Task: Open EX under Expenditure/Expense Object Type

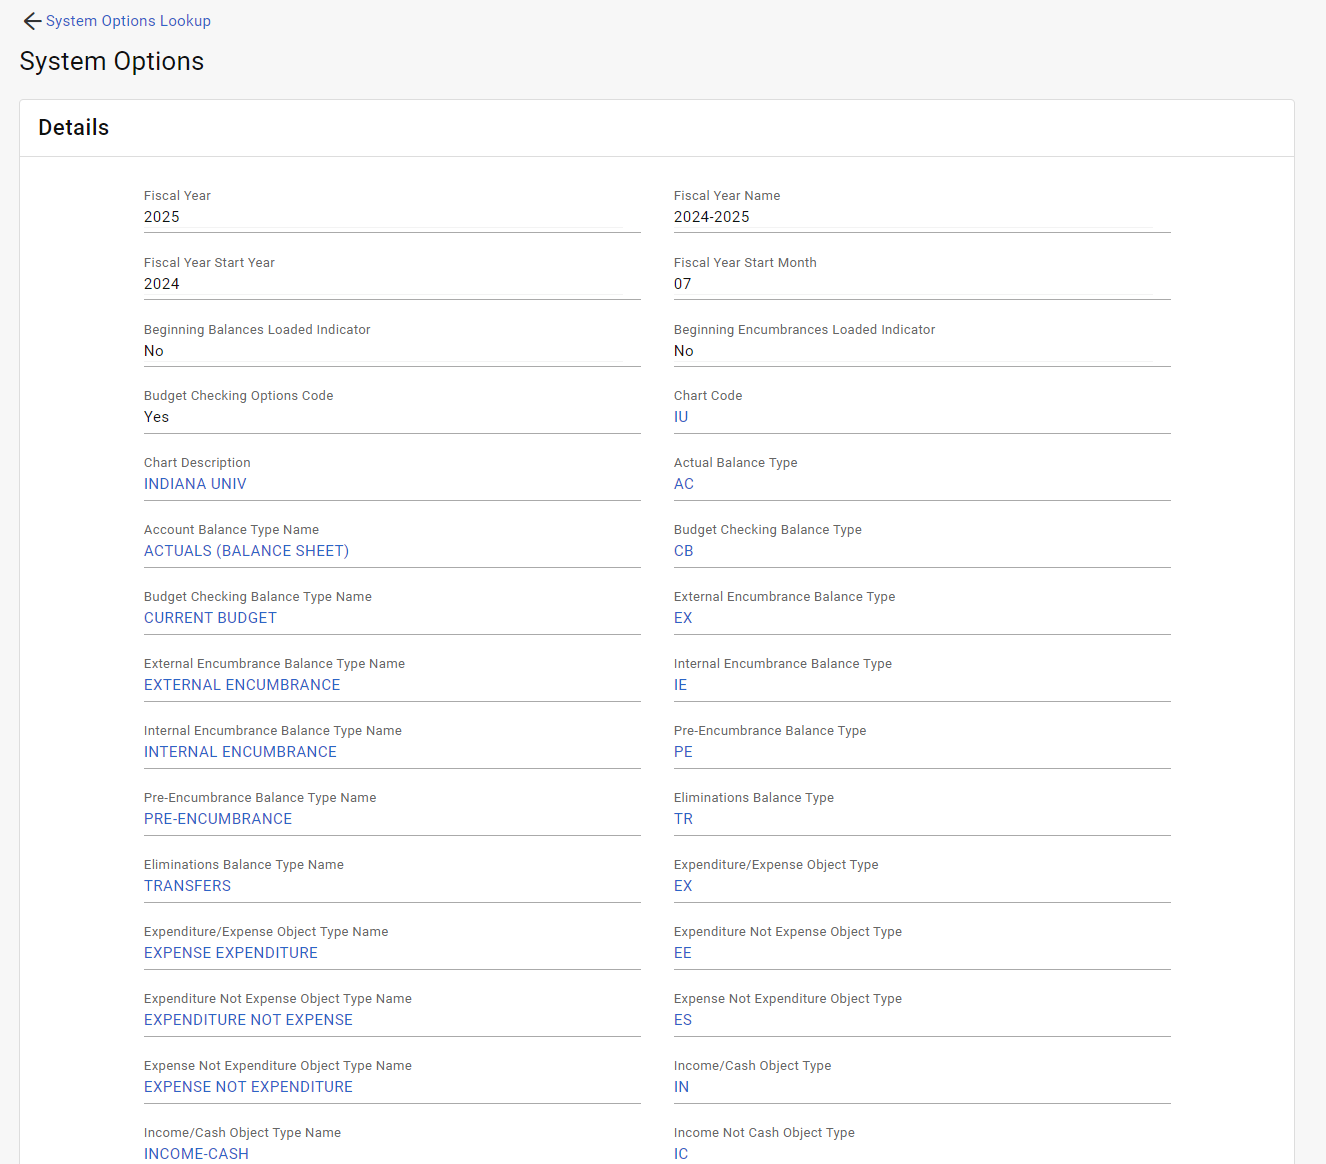Action: tap(683, 886)
